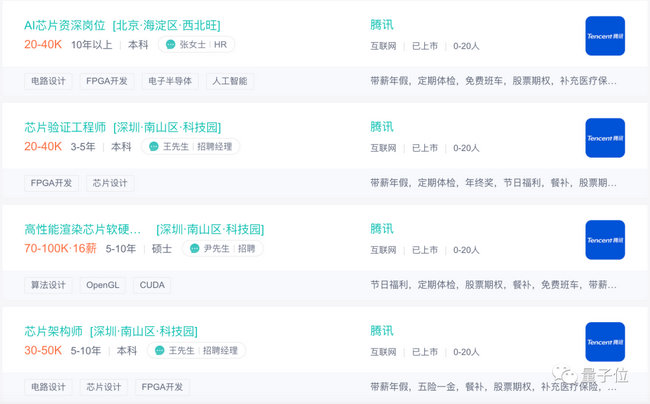Open the 芯片架构师 job posting
This screenshot has width=650, height=404.
(x=53, y=331)
